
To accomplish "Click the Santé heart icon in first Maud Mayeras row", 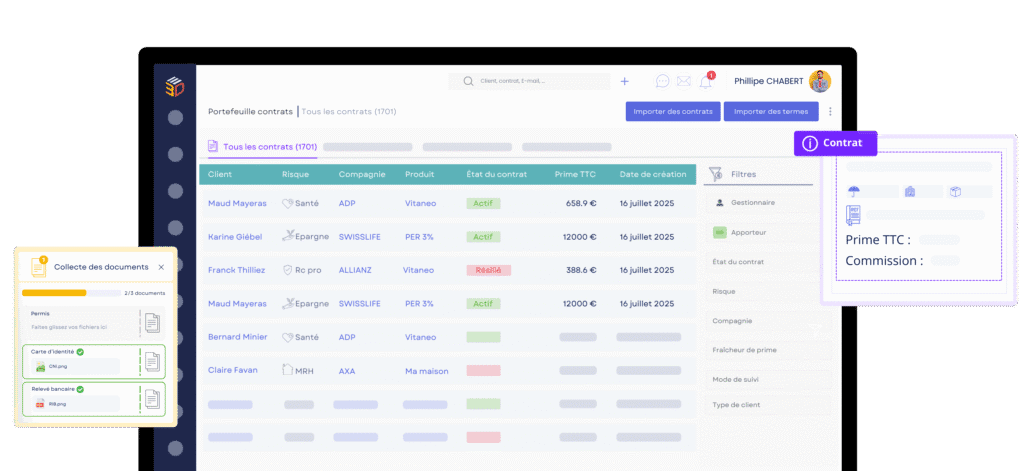I will click(287, 204).
